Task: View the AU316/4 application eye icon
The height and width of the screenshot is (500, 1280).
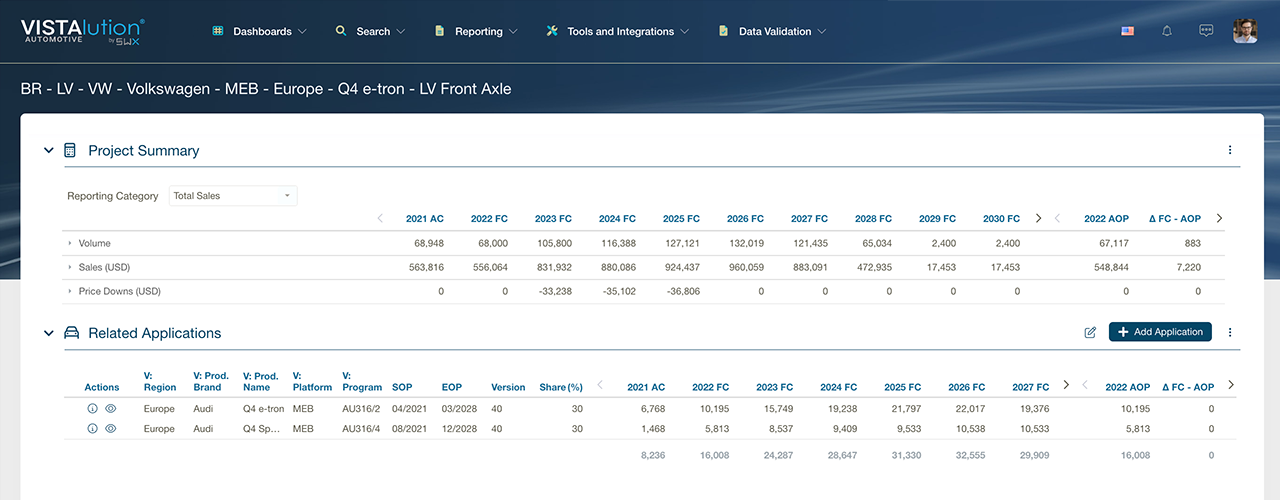Action: [111, 429]
